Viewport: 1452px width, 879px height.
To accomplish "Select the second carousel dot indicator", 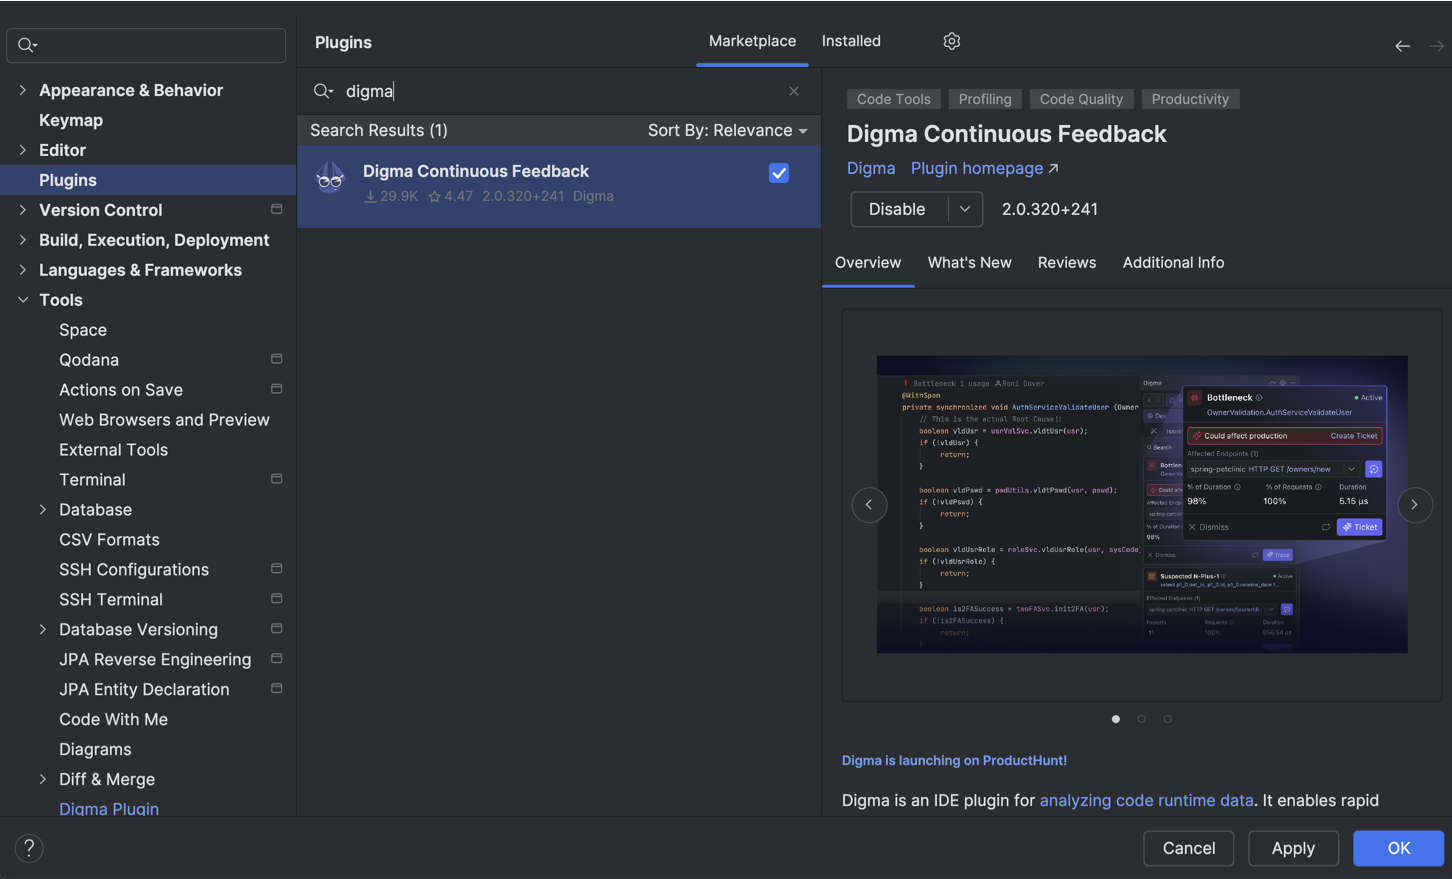I will pos(1141,718).
